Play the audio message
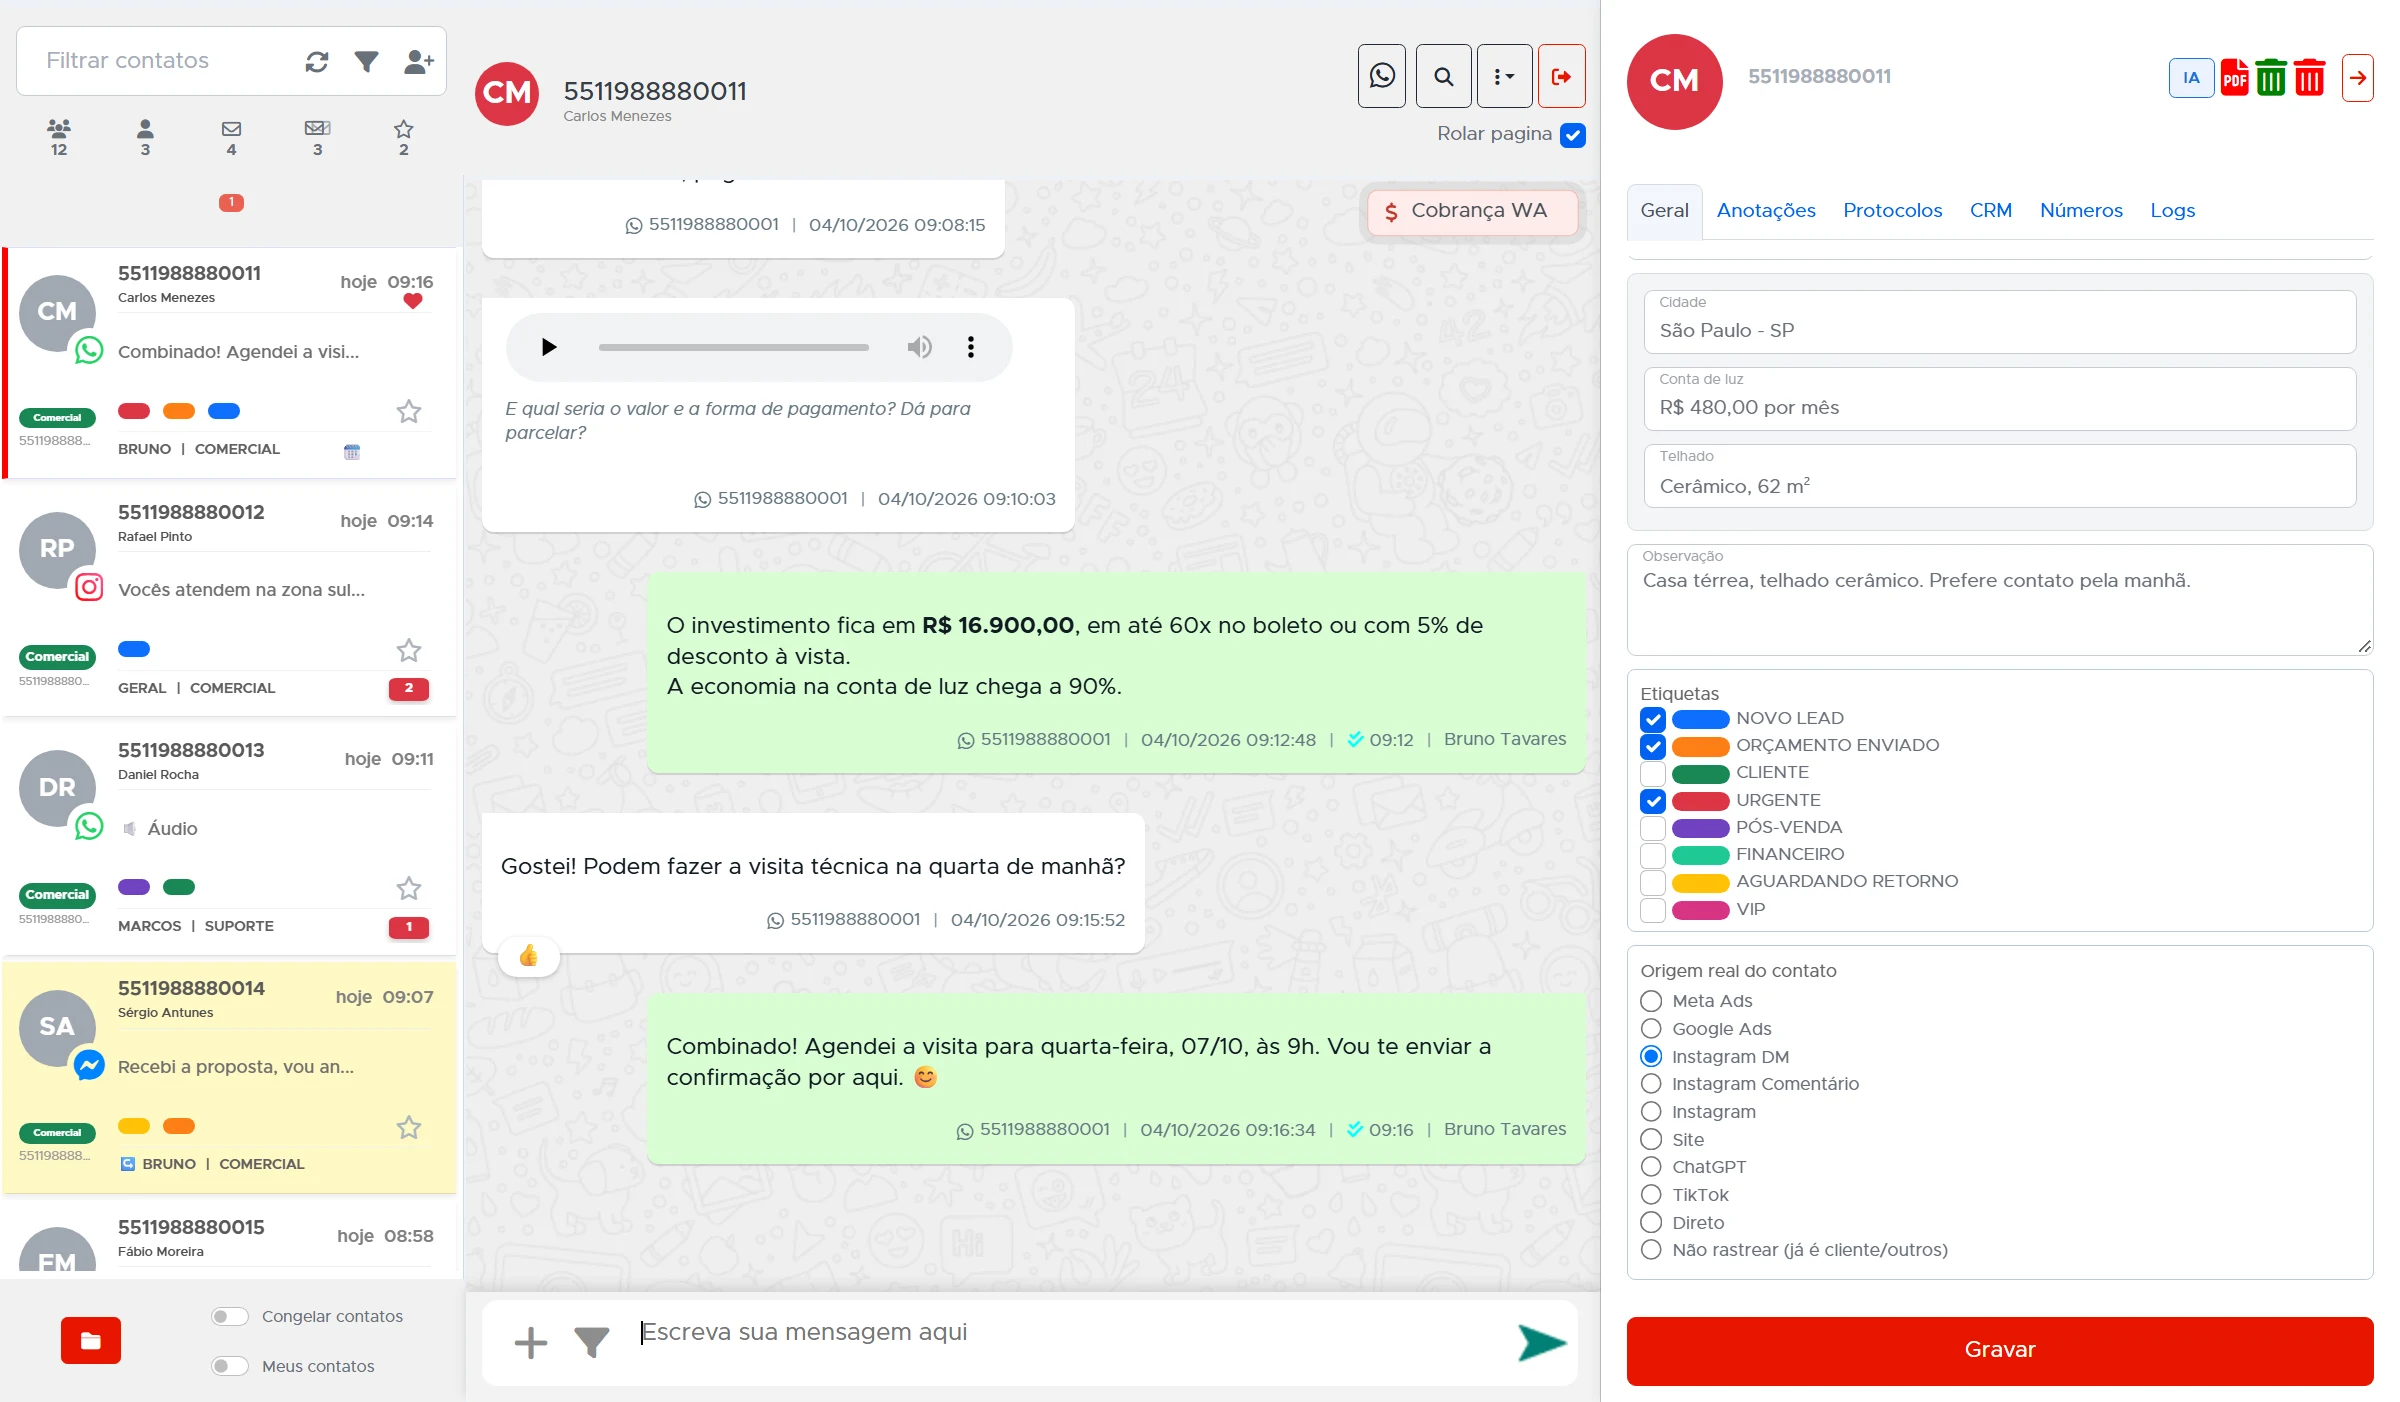 pos(549,347)
